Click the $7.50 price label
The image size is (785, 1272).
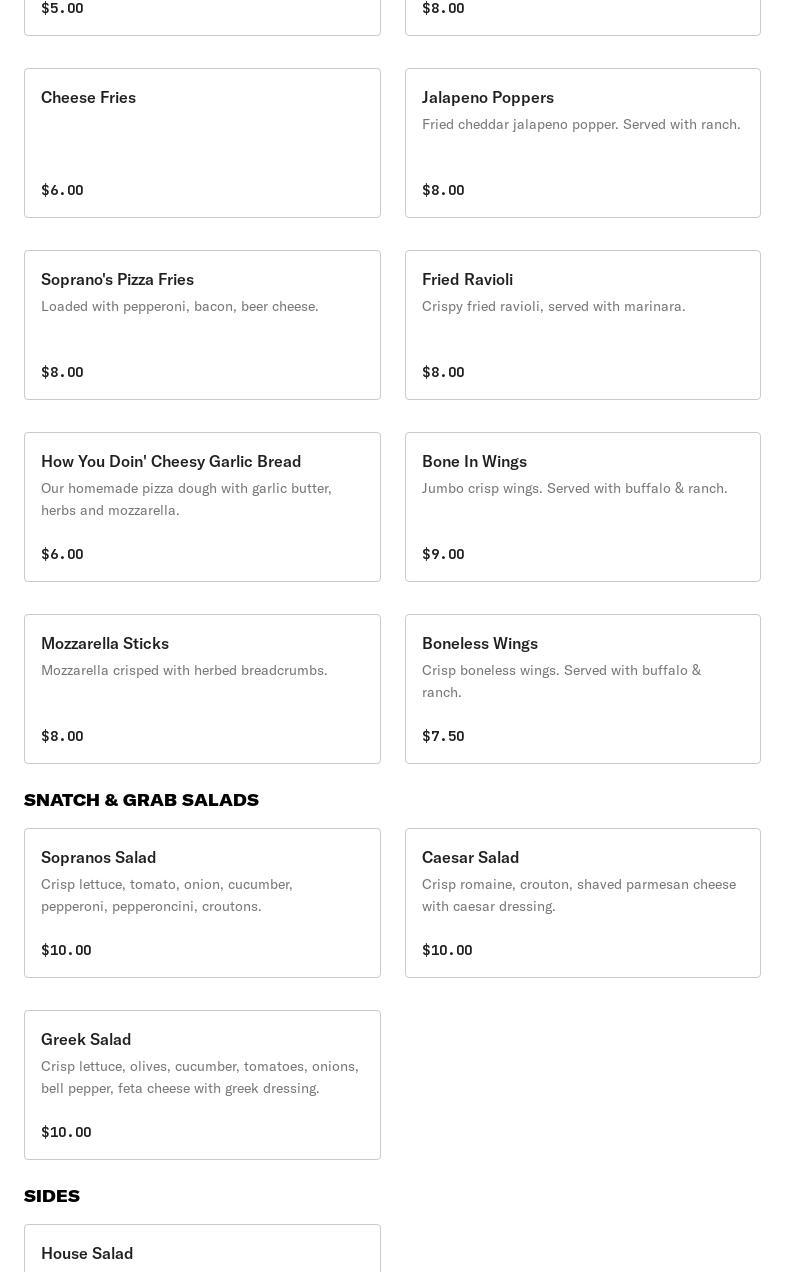tap(443, 736)
